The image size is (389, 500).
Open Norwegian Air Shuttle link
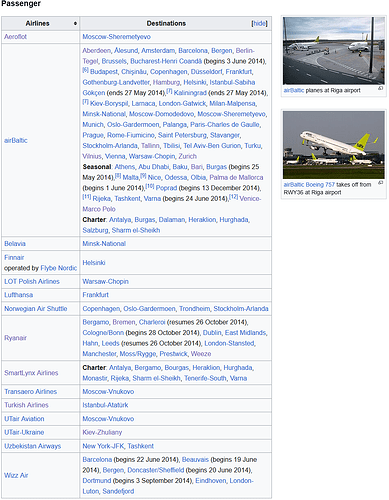pyautogui.click(x=36, y=309)
